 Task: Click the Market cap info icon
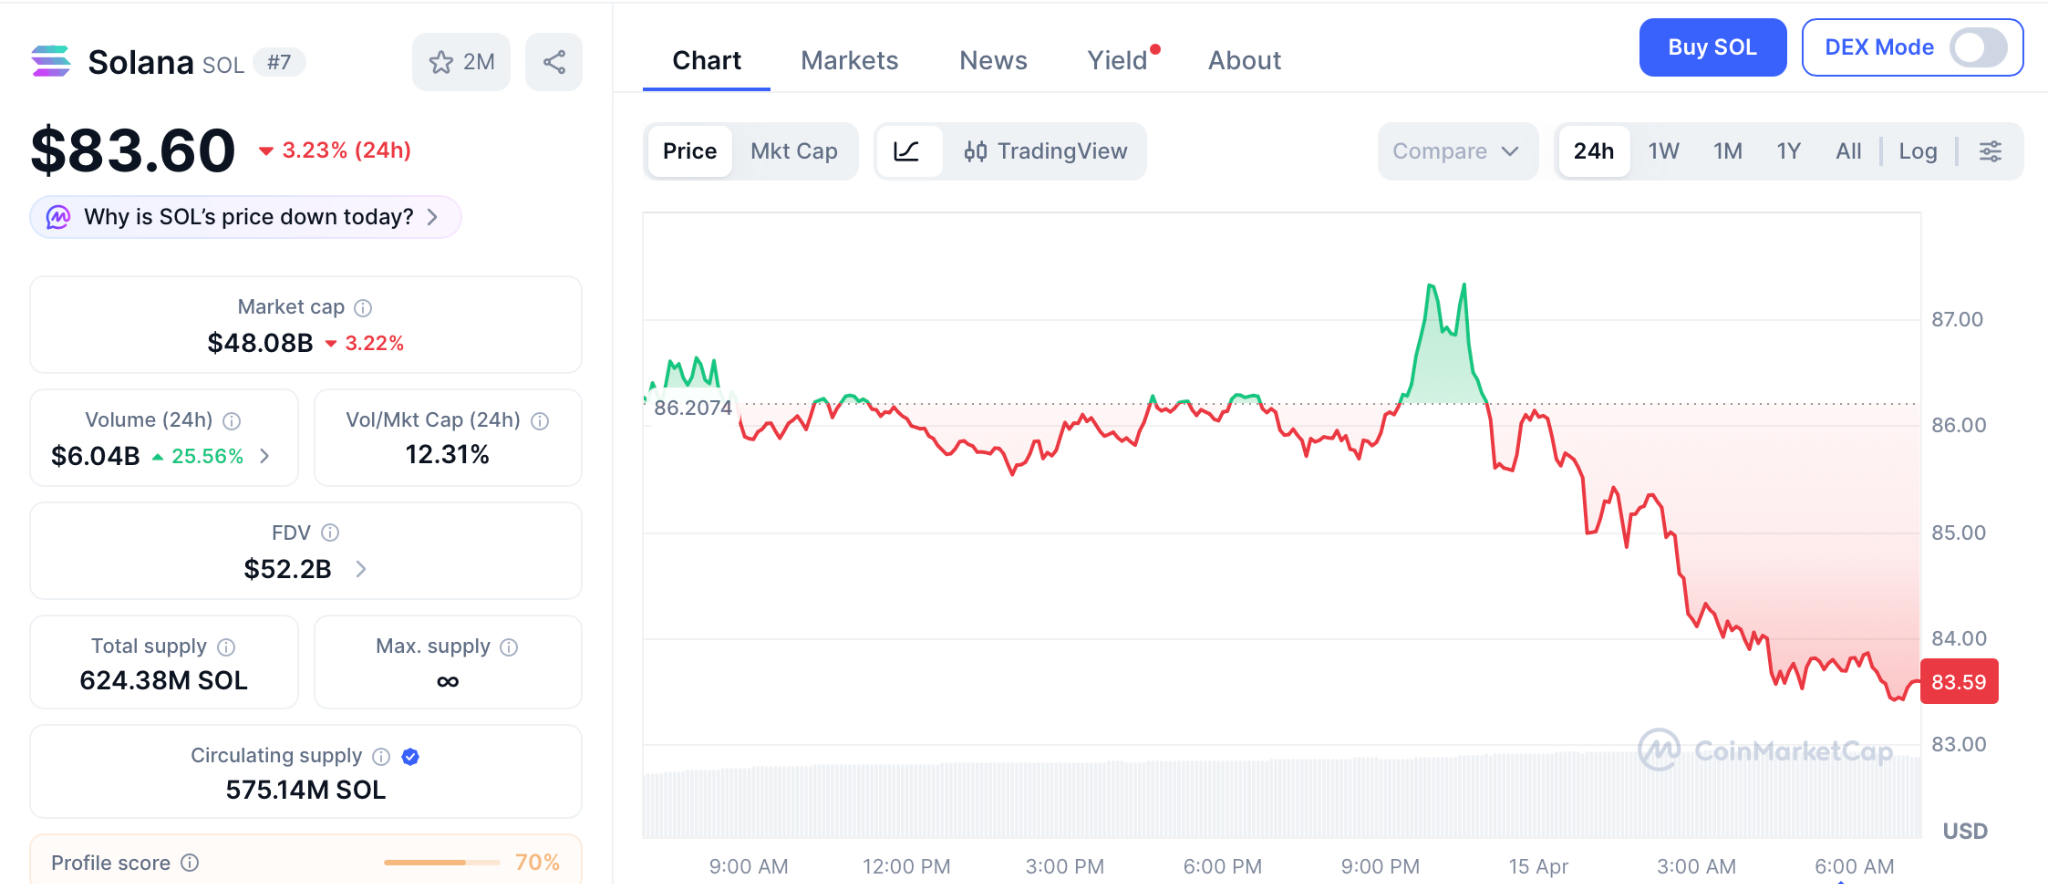[x=363, y=308]
